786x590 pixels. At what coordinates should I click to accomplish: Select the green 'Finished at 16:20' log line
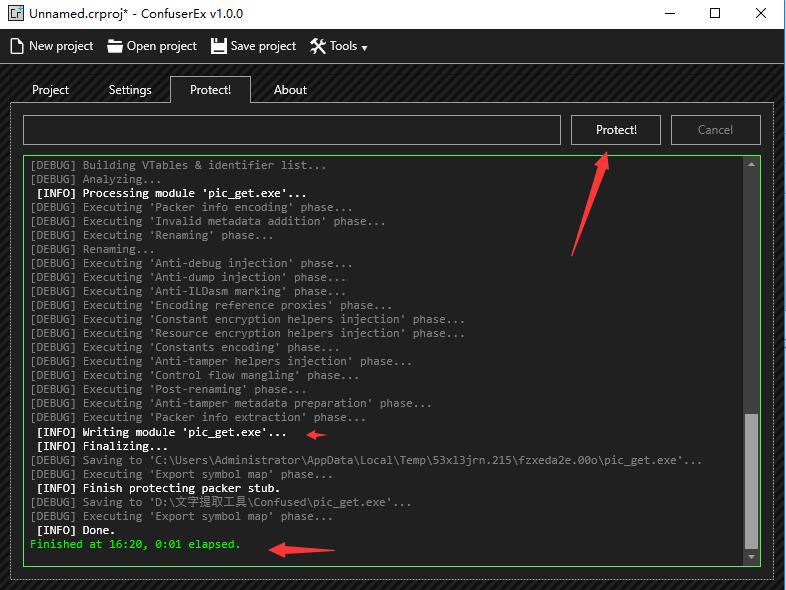pyautogui.click(x=135, y=545)
